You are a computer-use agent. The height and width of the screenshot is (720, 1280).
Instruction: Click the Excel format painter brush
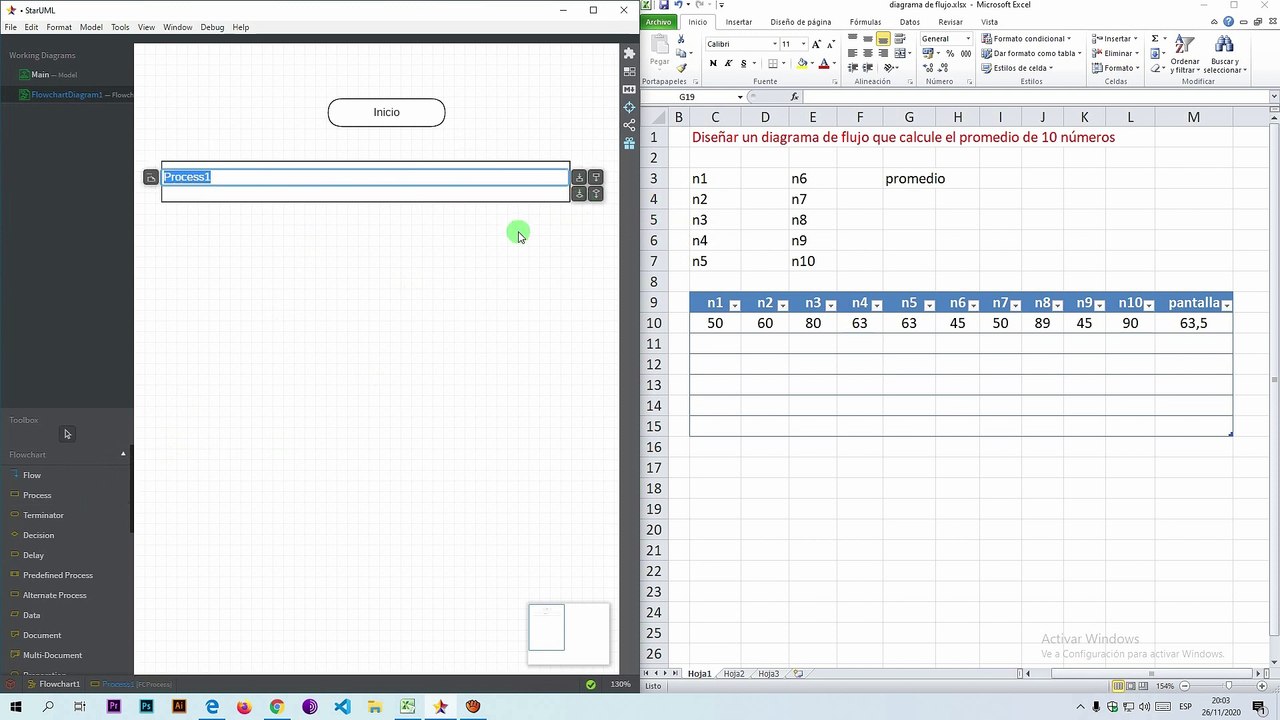pyautogui.click(x=681, y=67)
